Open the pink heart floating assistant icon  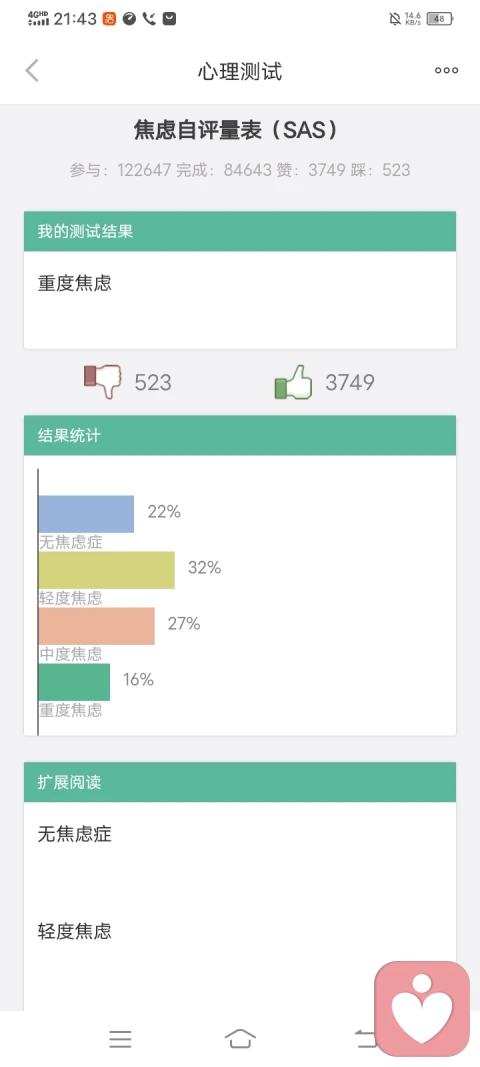(422, 1008)
